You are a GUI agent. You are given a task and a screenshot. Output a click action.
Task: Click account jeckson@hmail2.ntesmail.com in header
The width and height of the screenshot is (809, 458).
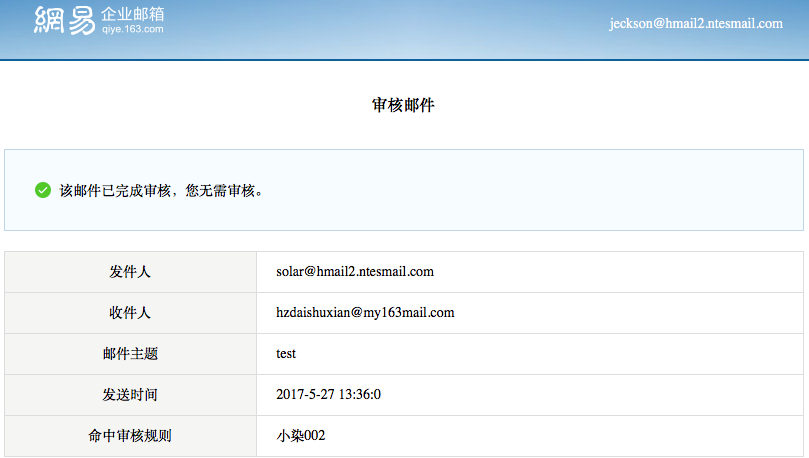(x=695, y=23)
